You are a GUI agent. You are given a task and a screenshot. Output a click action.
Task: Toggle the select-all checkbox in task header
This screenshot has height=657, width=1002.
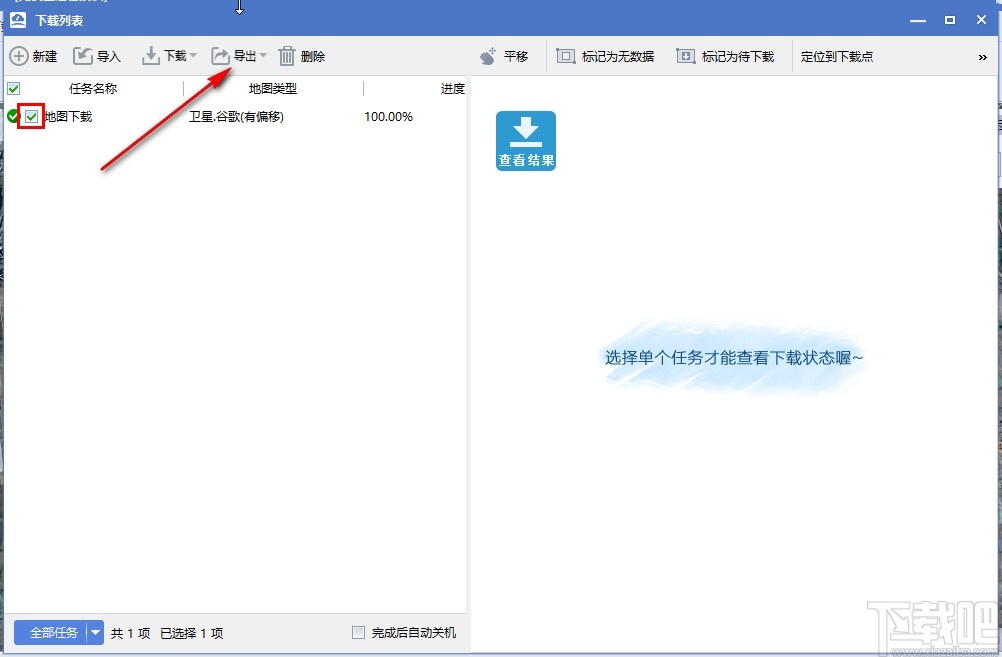(x=13, y=88)
